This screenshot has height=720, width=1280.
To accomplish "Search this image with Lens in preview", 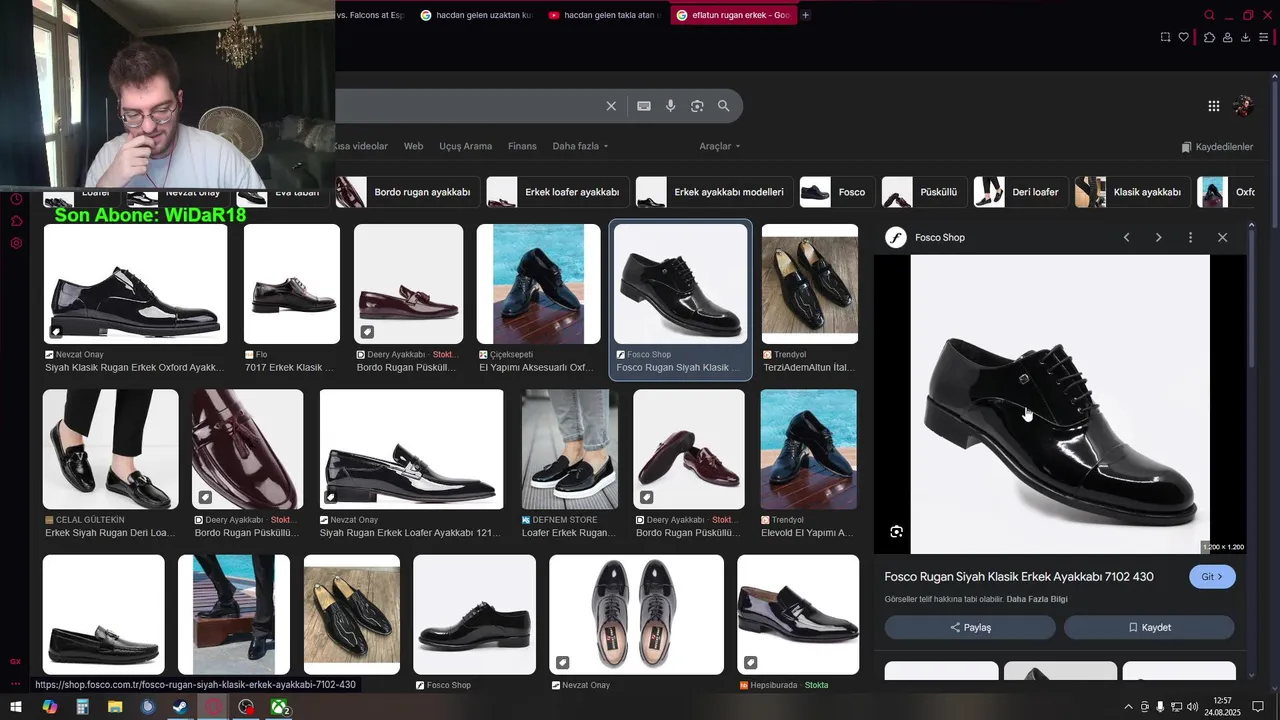I will (x=896, y=532).
